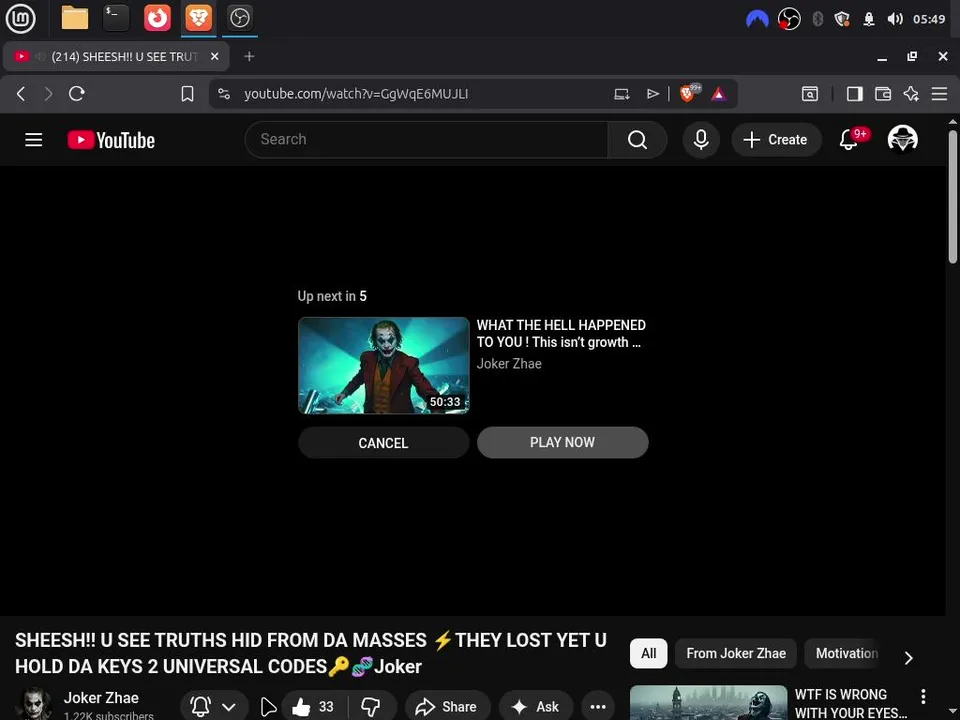Open Brave Wallet icon

point(882,94)
